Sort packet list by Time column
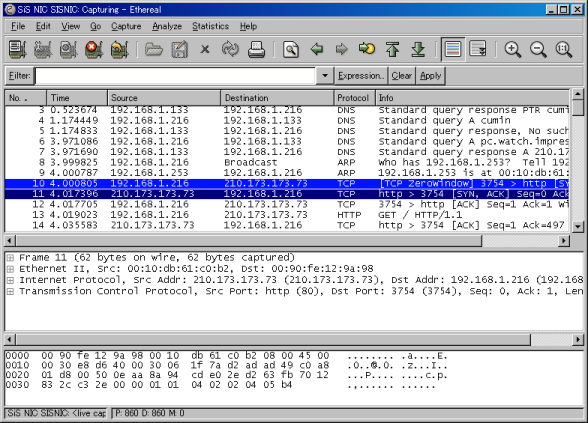The height and width of the screenshot is (423, 588). point(77,98)
